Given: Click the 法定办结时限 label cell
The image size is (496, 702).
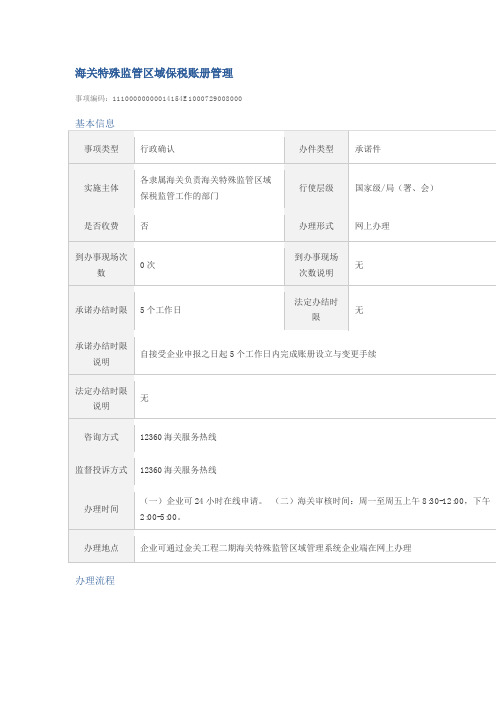Looking at the screenshot, I should pos(316,309).
